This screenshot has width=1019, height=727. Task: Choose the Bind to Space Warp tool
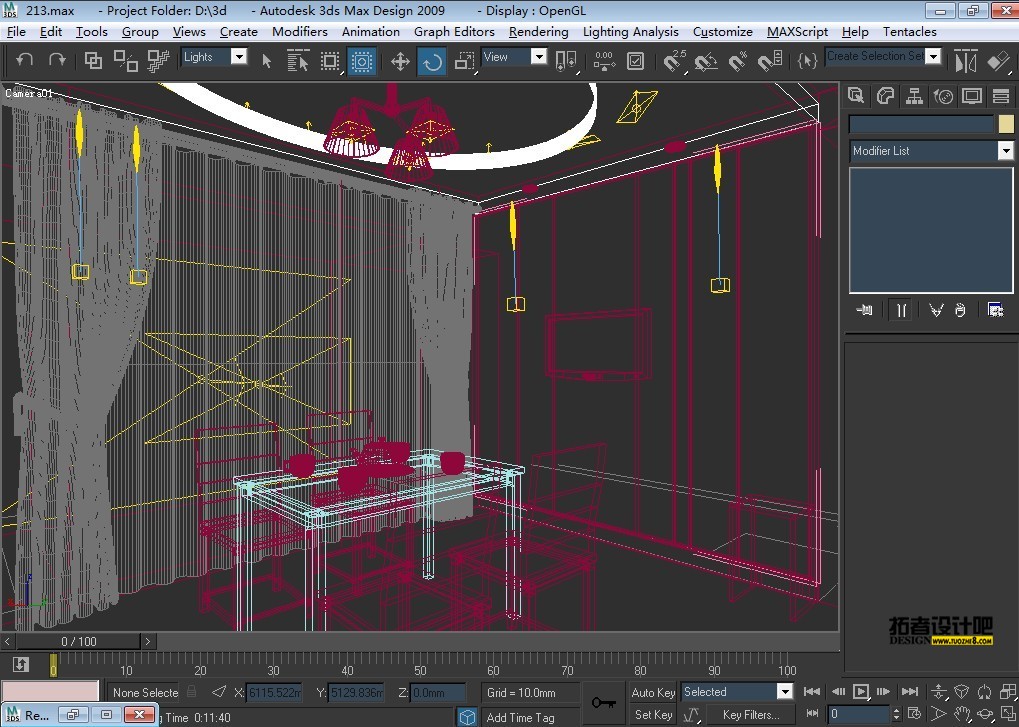click(x=158, y=60)
